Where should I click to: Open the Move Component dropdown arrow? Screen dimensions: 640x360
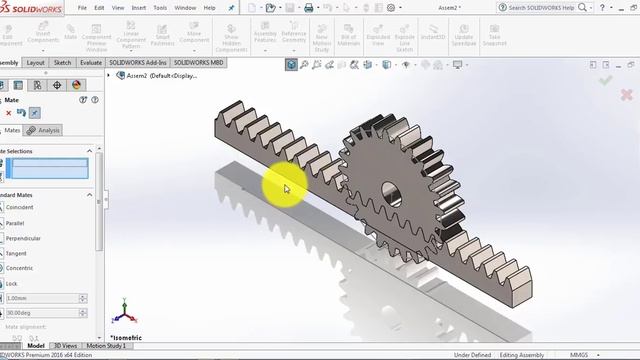click(194, 51)
